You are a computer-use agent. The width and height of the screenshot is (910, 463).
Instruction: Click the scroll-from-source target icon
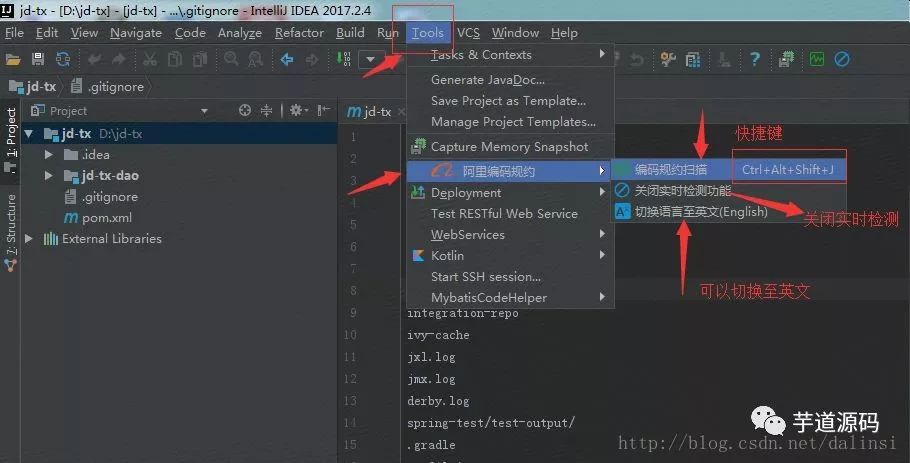click(245, 110)
